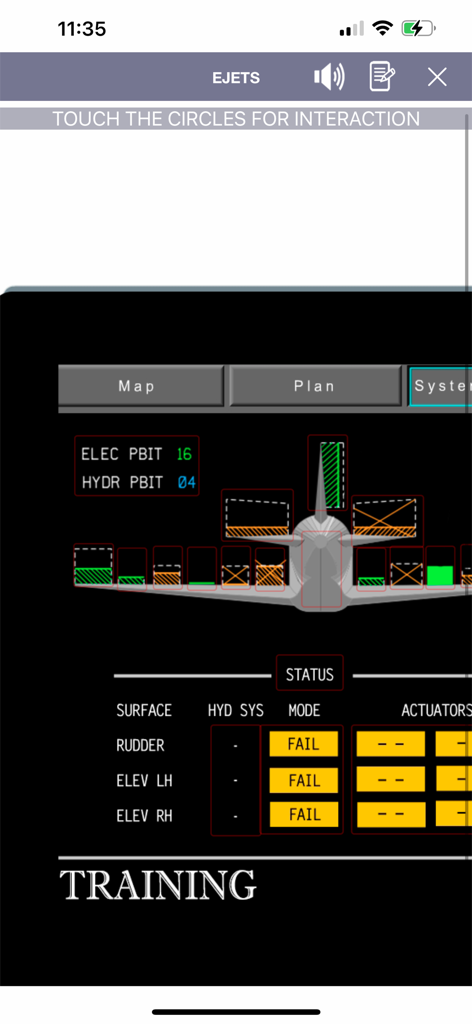Tap the solid green right wing surface indicator
This screenshot has height=1024, width=472.
tap(440, 568)
